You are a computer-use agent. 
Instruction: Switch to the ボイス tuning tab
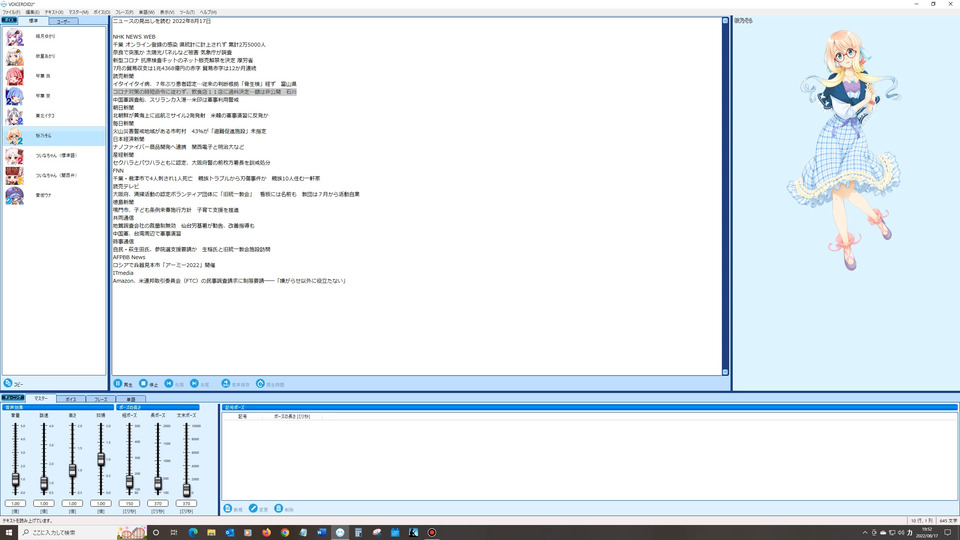click(x=70, y=399)
